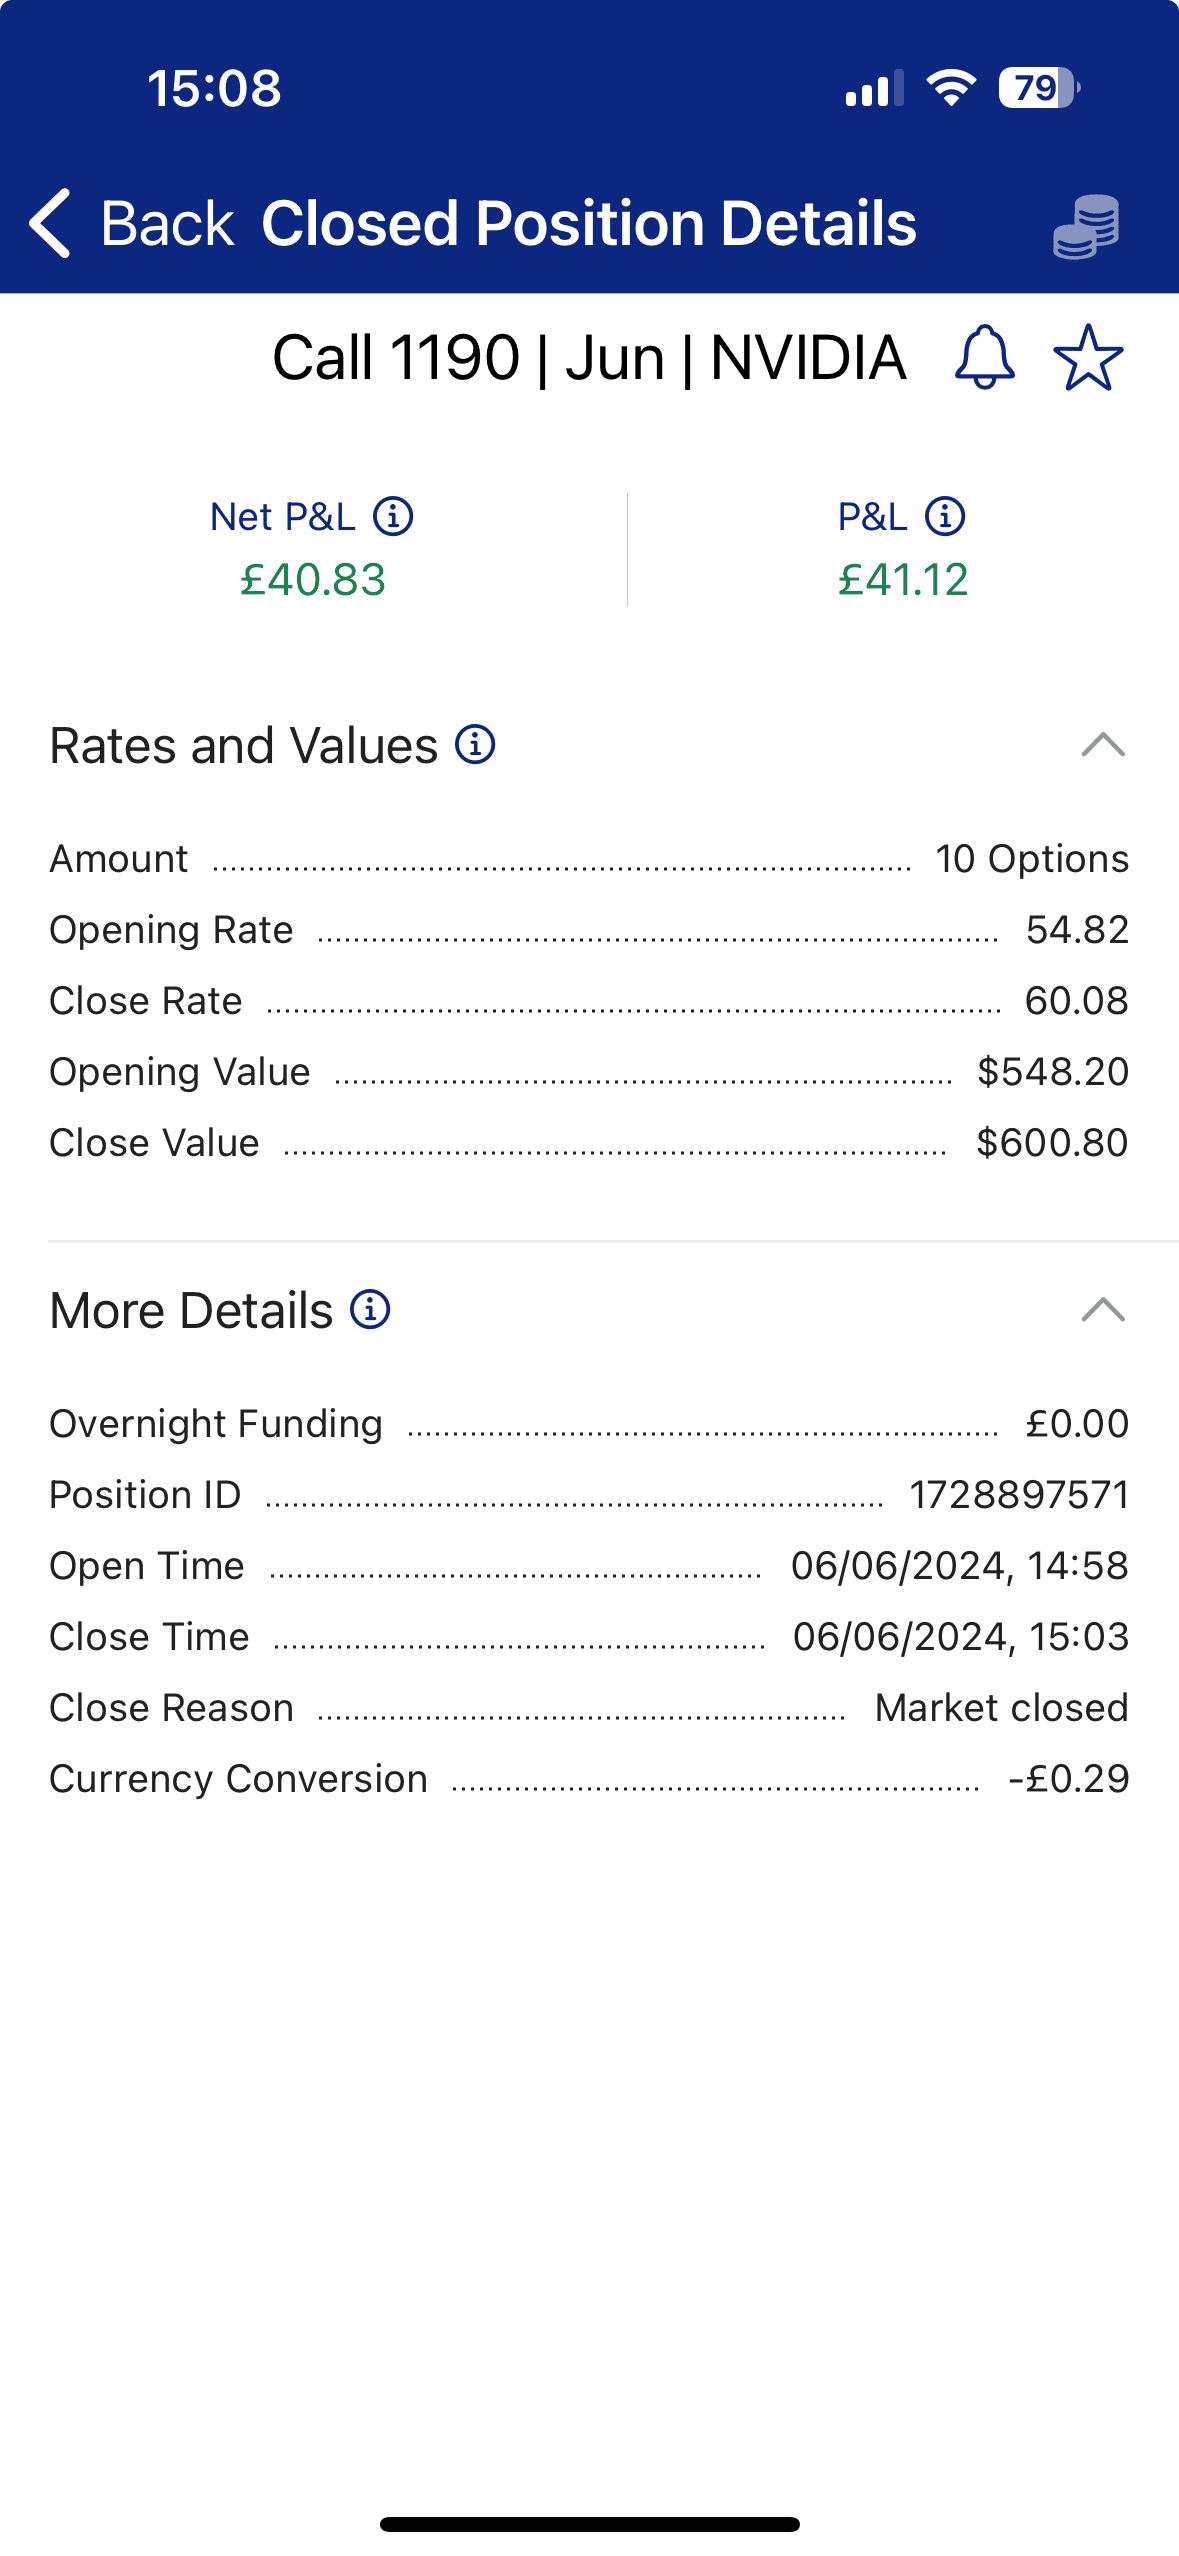The width and height of the screenshot is (1179, 2556).
Task: Tap the £41.12 P&L amount
Action: point(903,580)
